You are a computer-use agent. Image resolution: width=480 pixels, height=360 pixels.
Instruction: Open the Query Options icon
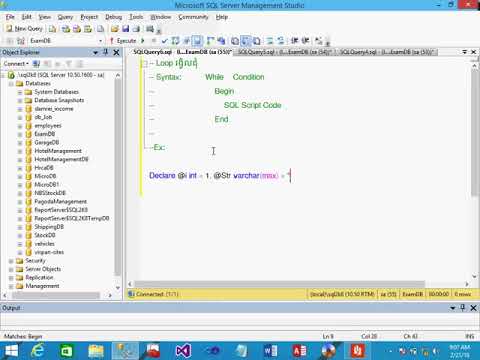pyautogui.click(x=187, y=41)
